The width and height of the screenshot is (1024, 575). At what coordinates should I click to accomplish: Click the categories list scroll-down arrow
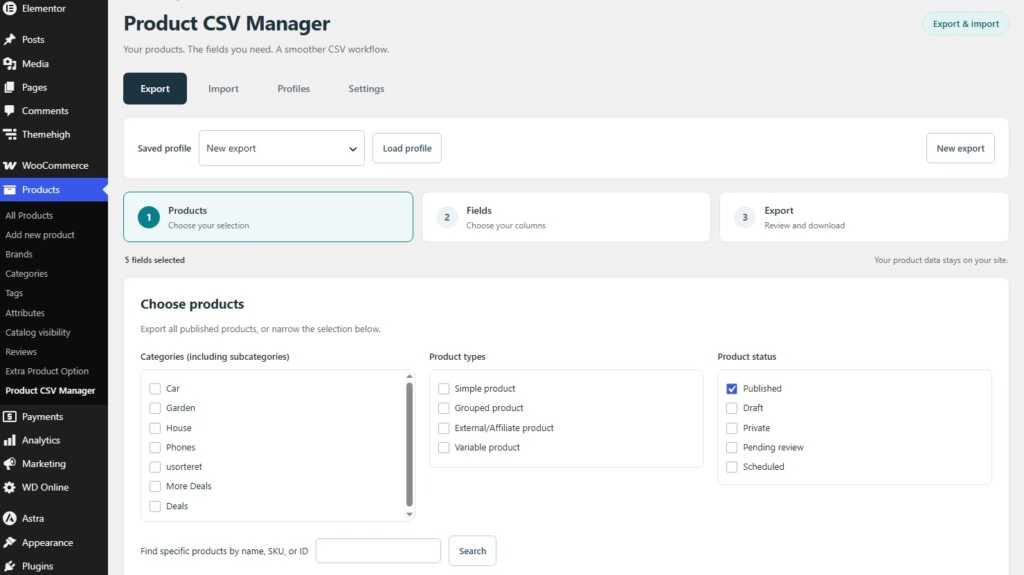[x=409, y=515]
